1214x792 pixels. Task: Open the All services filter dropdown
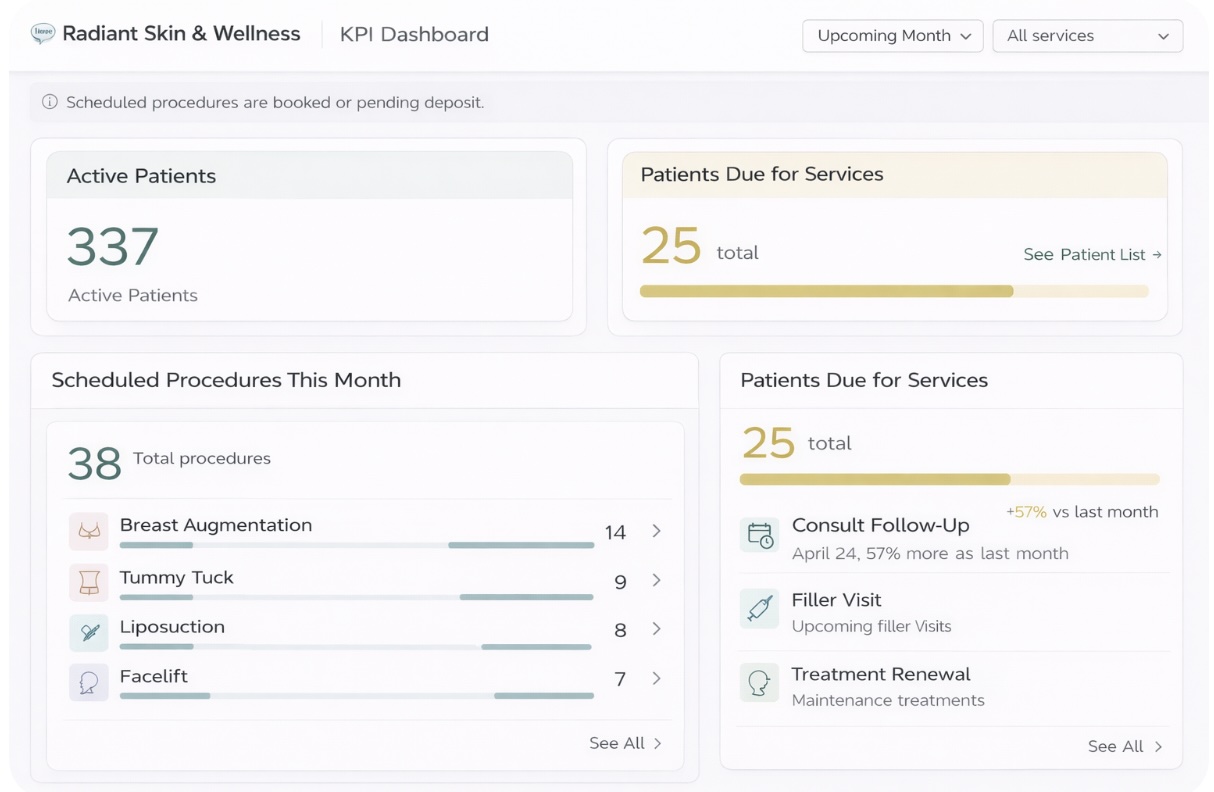coord(1086,35)
